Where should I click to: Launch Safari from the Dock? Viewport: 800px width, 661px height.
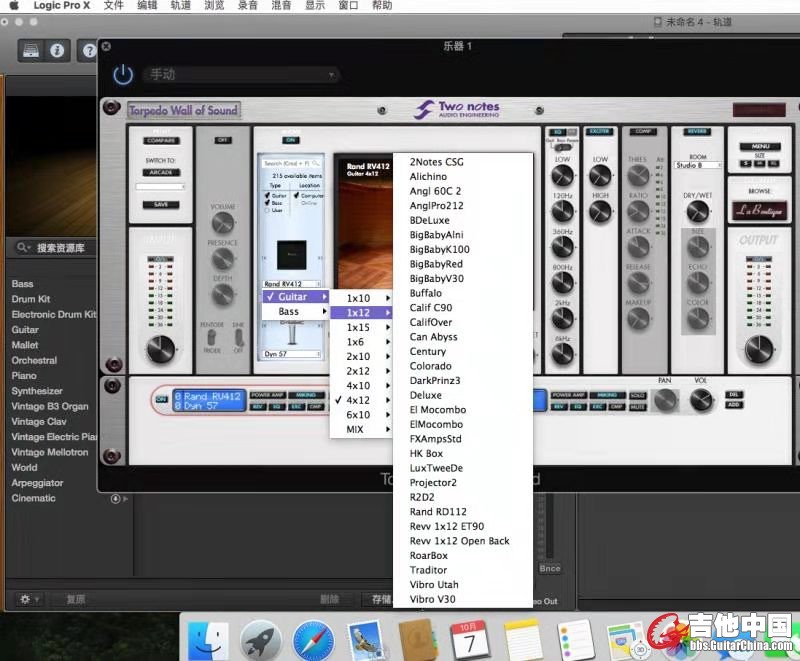click(313, 638)
